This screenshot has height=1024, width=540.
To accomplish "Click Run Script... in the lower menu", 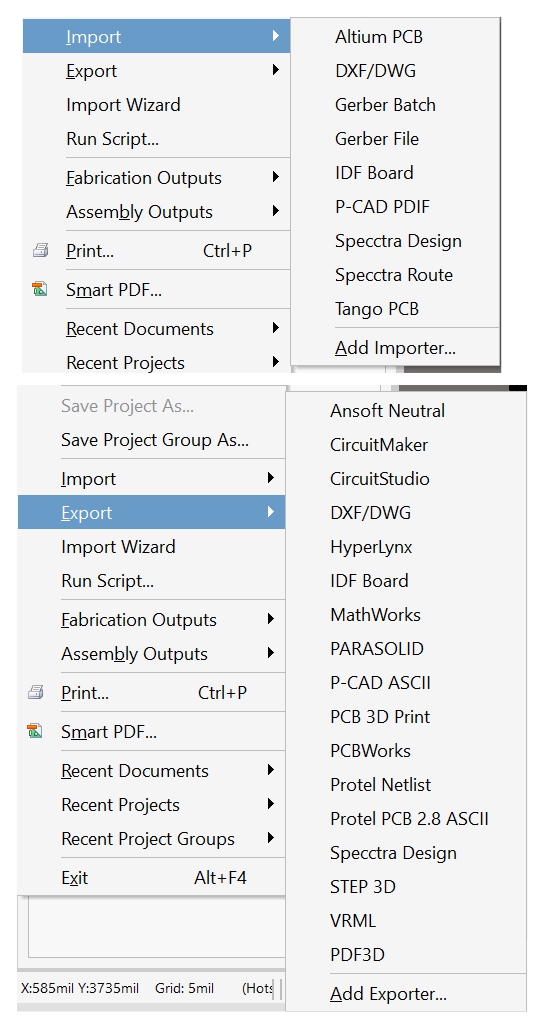I will (x=108, y=581).
